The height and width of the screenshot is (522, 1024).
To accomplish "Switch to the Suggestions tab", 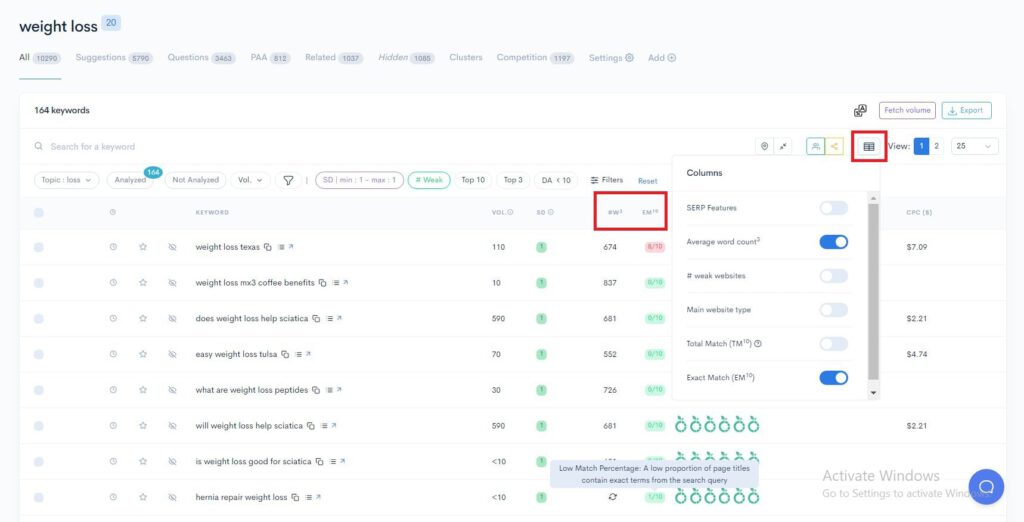I will point(114,57).
